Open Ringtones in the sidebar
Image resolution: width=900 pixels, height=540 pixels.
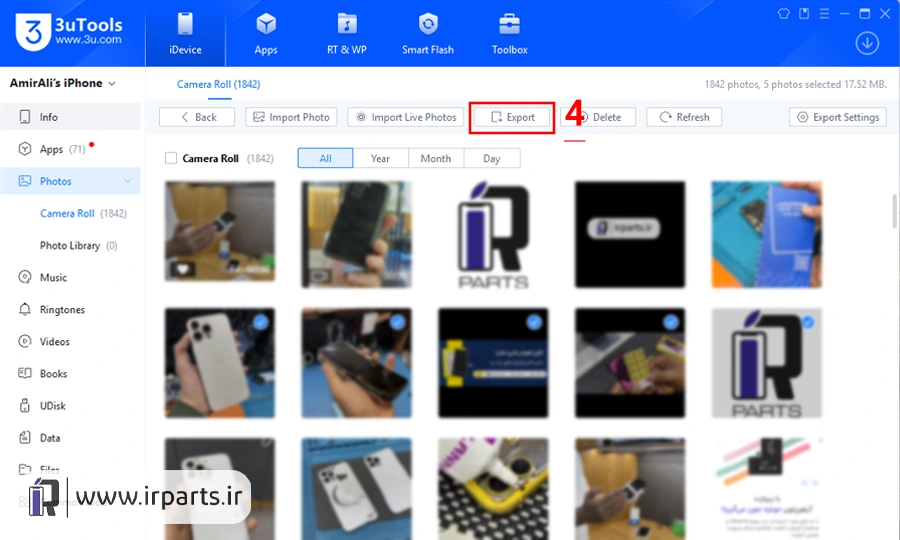[70, 309]
